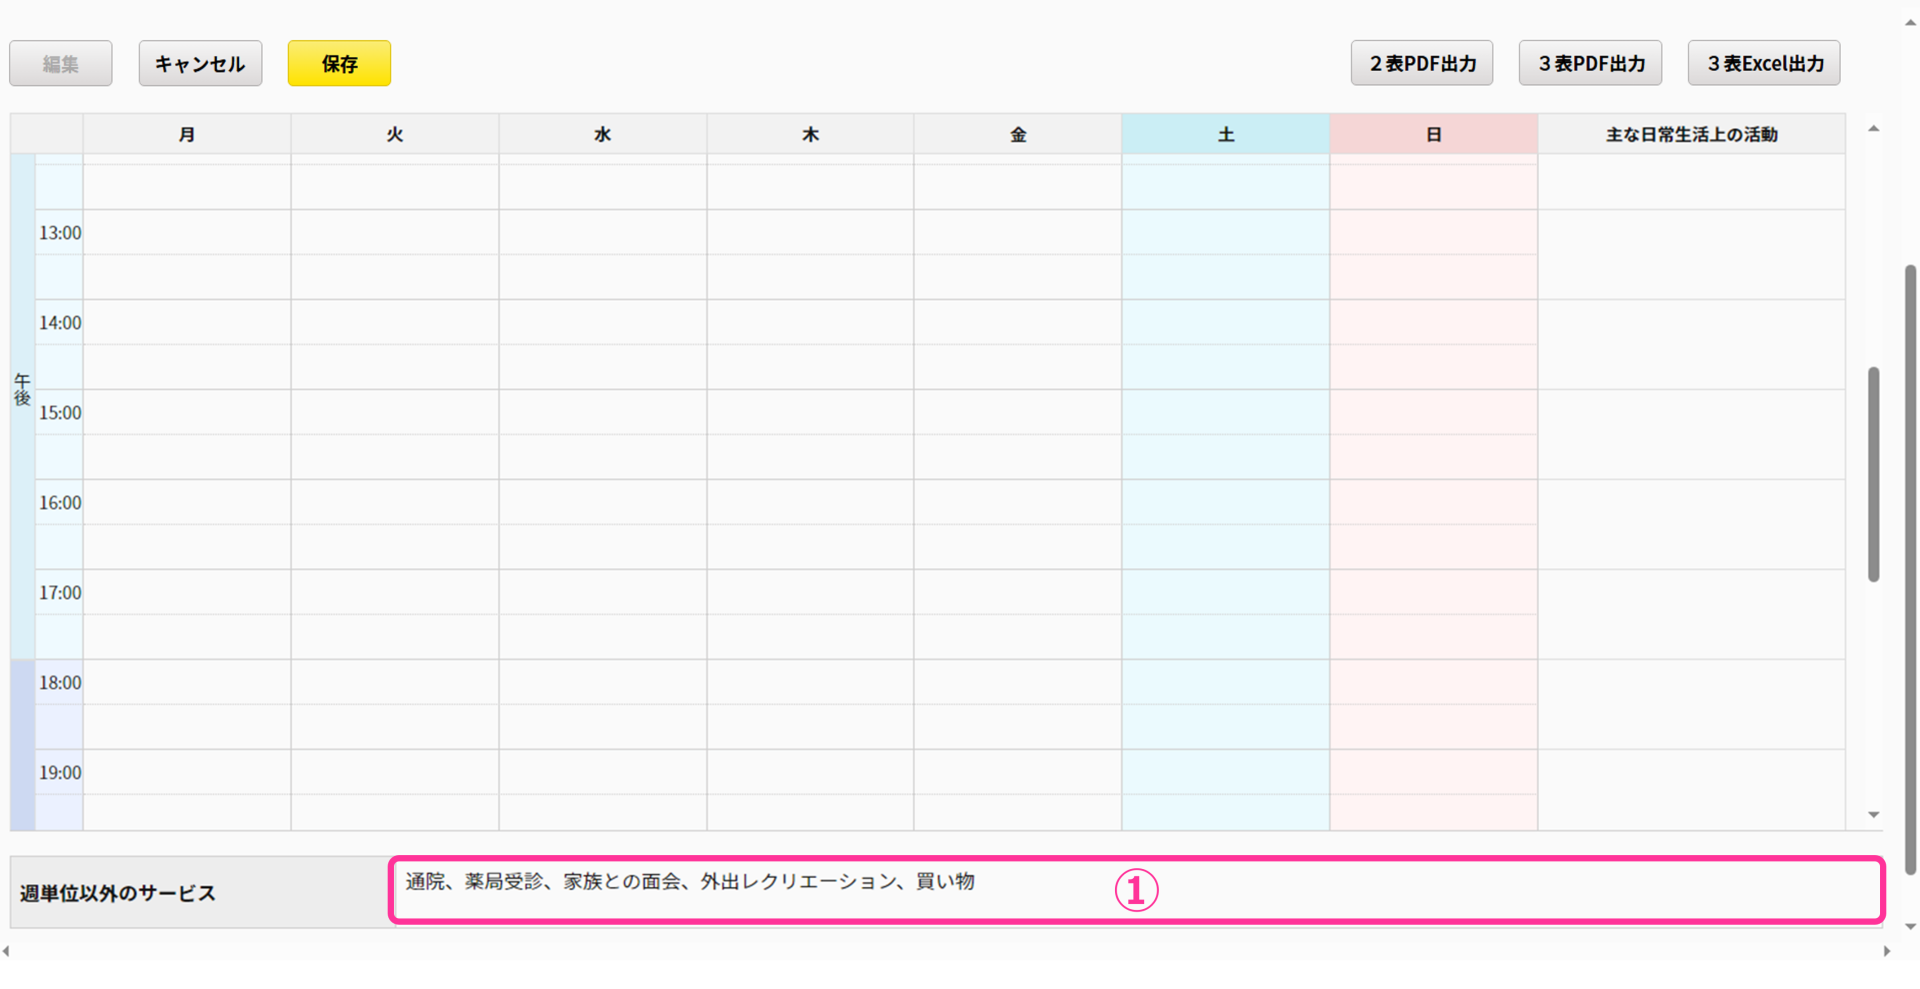Click the greyed-out 編集 edit button
The image size is (1920, 989).
coord(61,64)
